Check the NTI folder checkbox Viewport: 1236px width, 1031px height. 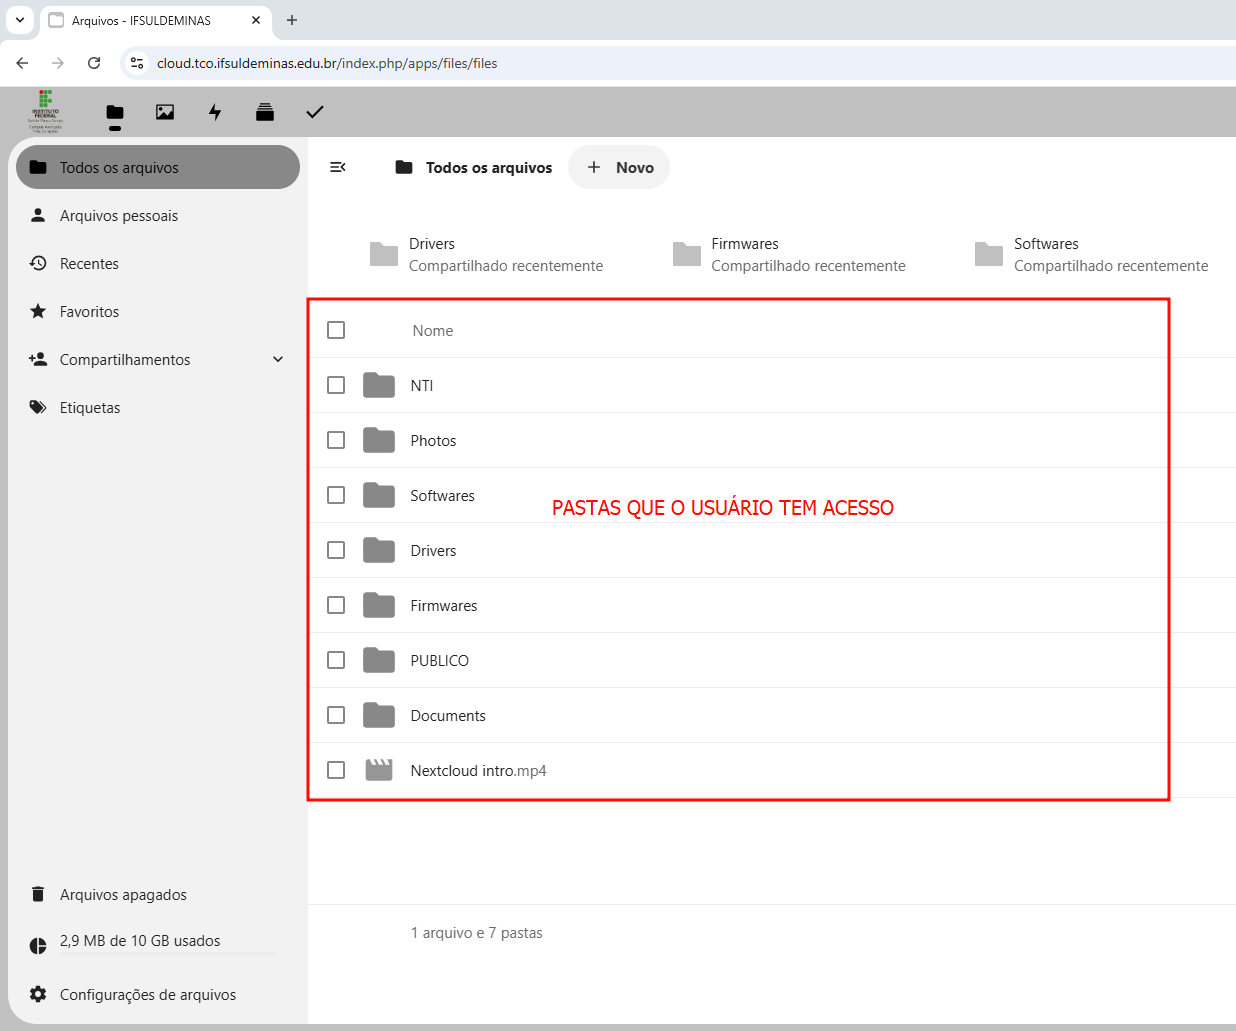(x=336, y=385)
